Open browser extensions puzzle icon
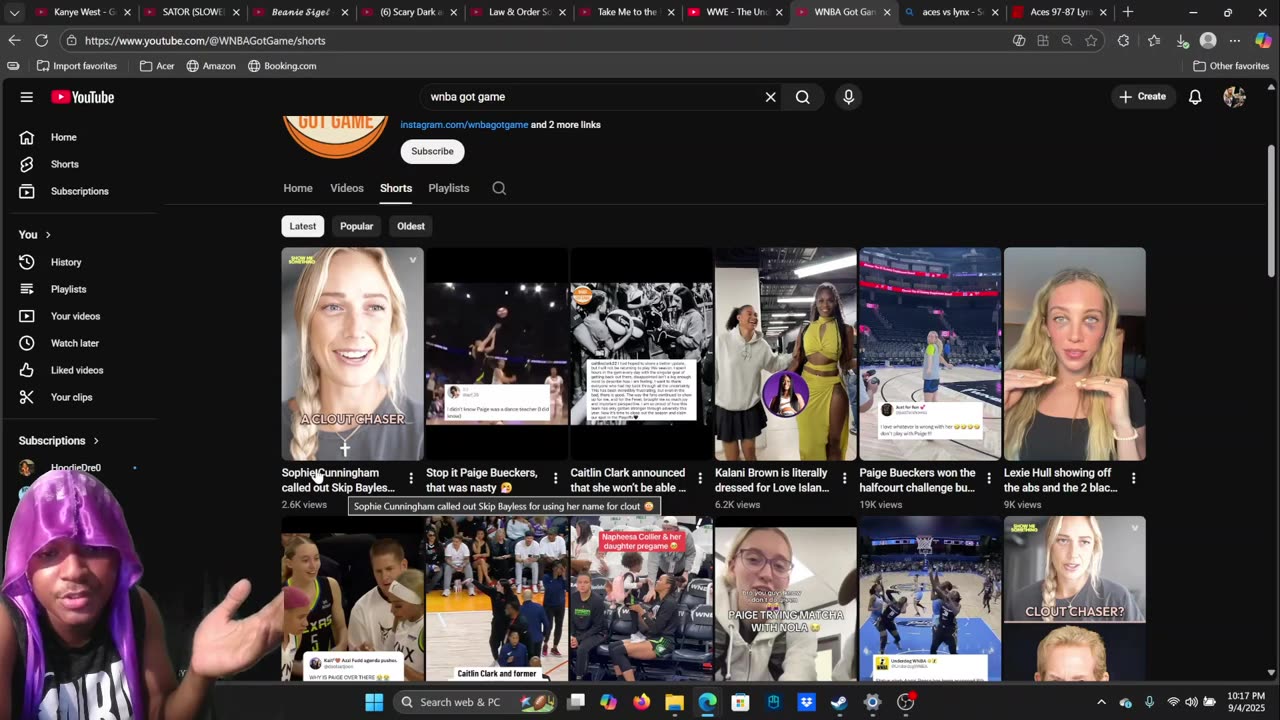The image size is (1280, 720). [x=1123, y=41]
